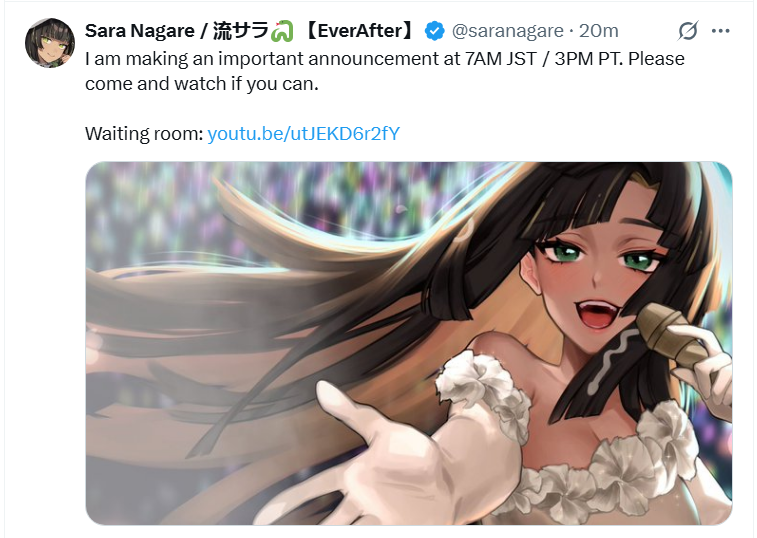
Task: Open Sara Nagare's profile avatar
Action: tap(50, 42)
